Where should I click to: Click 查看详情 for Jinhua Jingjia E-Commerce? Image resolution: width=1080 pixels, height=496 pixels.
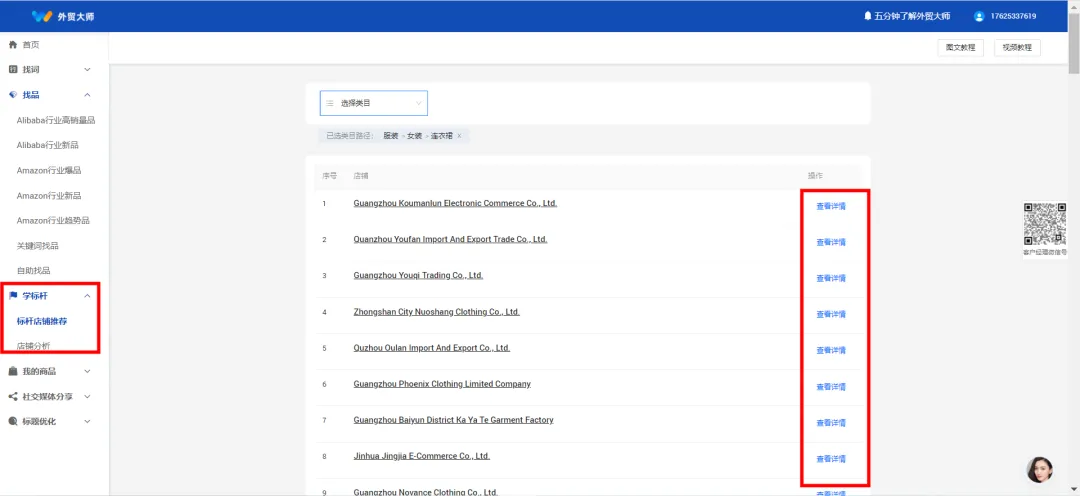(x=831, y=459)
